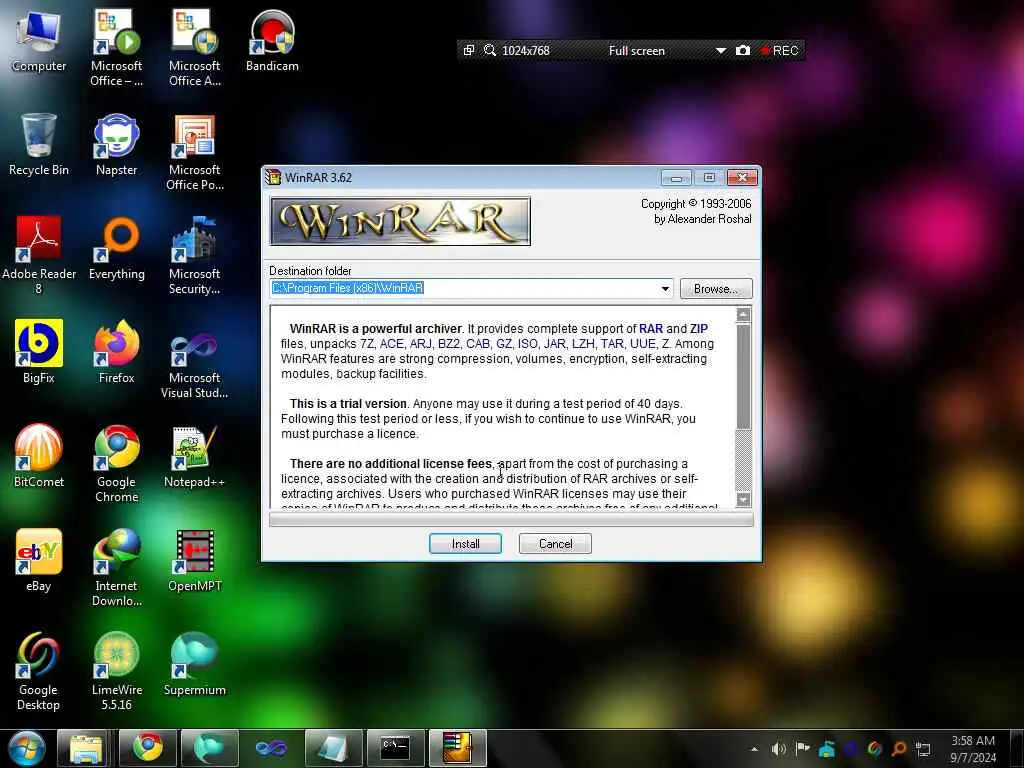Click the RAR link in the description text

click(650, 328)
